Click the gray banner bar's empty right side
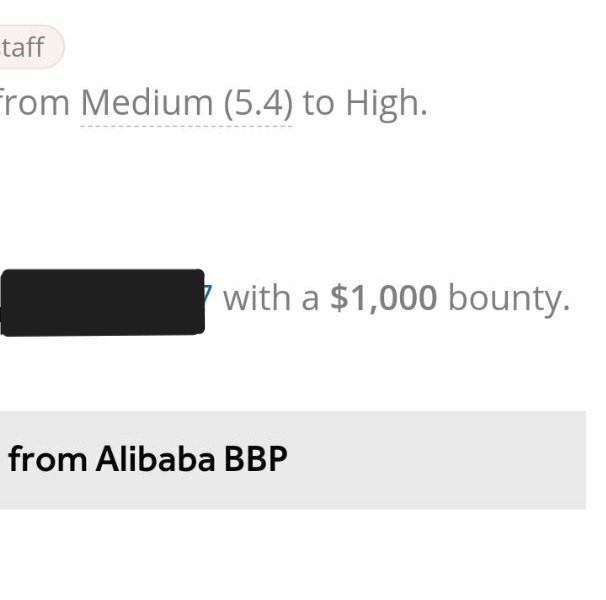The image size is (606, 600). 437,460
